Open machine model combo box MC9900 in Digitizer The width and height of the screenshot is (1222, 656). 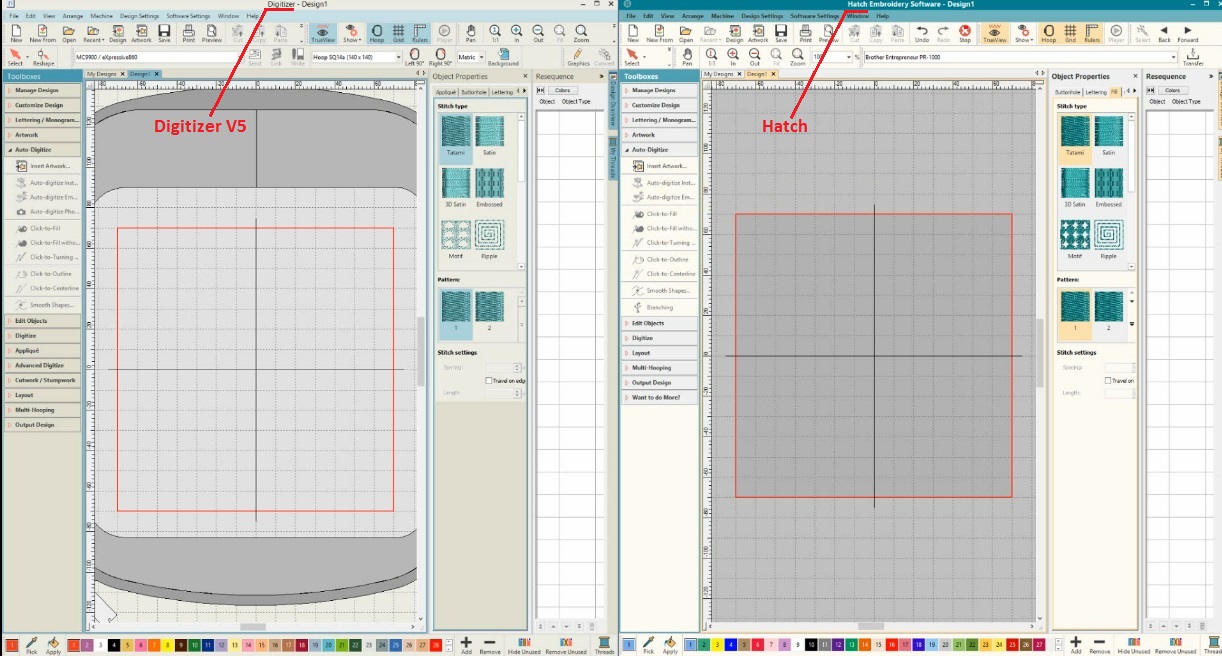tap(157, 57)
